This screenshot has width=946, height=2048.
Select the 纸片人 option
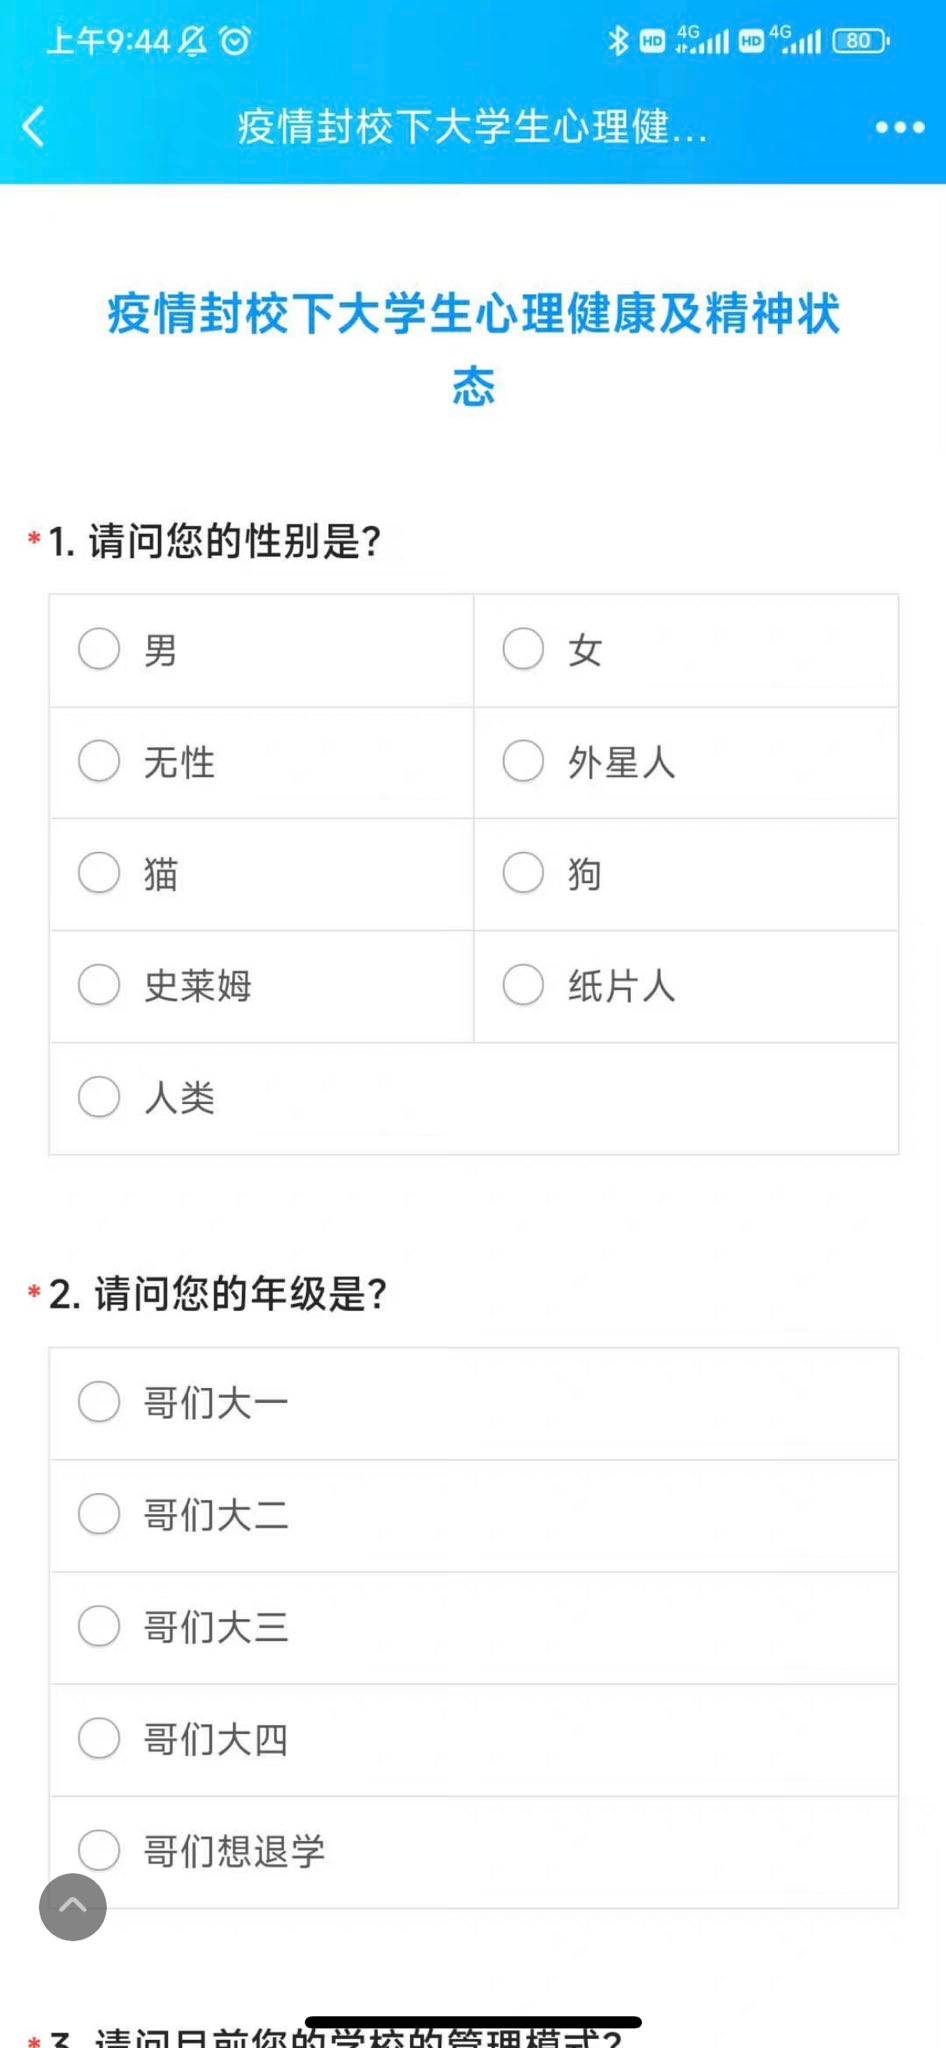pyautogui.click(x=523, y=985)
